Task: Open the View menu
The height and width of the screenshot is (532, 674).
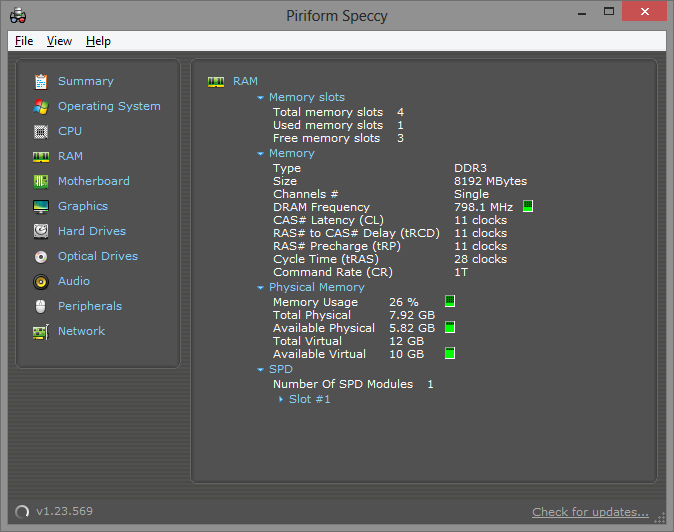Action: (x=59, y=41)
